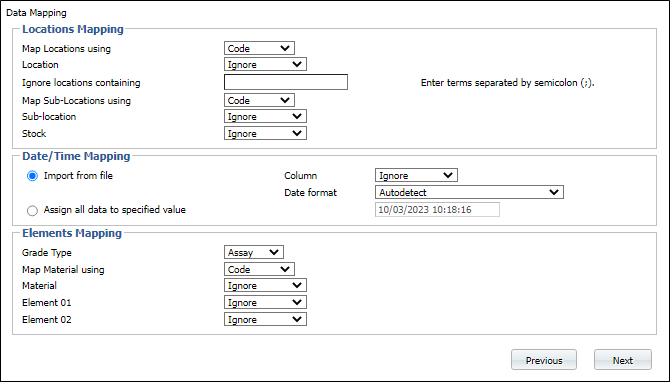Open the Element 01 dropdown
Viewport: 670px width, 382px height.
[x=265, y=303]
